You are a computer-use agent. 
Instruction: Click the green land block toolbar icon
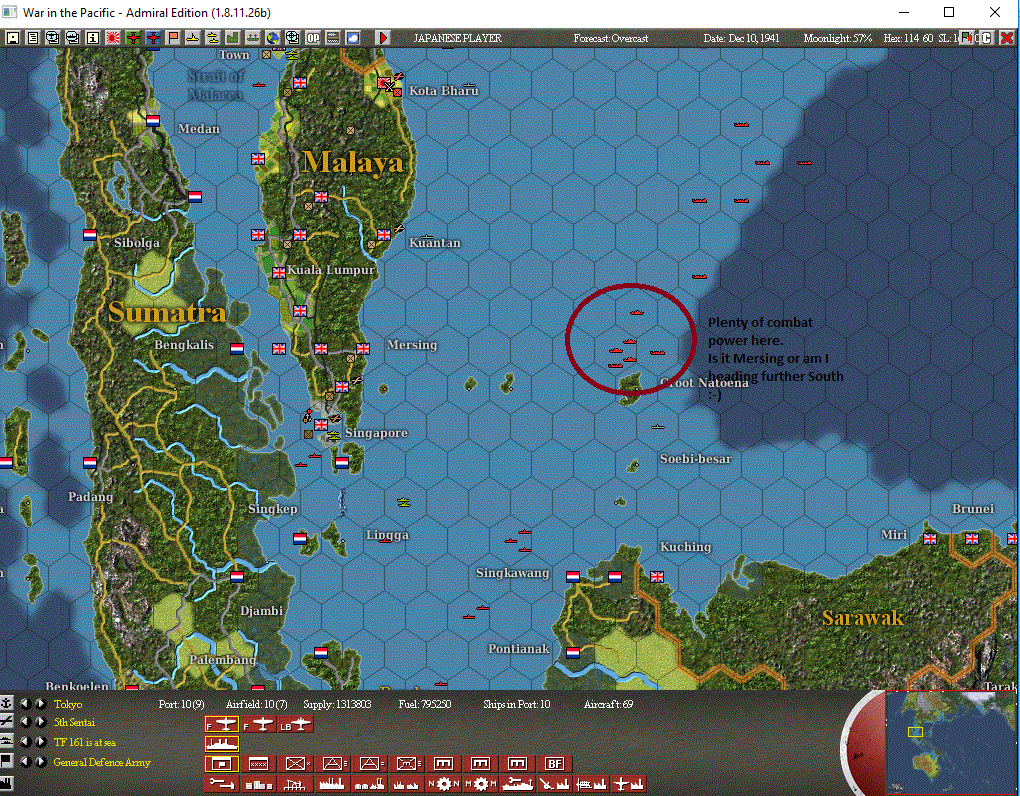click(232, 38)
